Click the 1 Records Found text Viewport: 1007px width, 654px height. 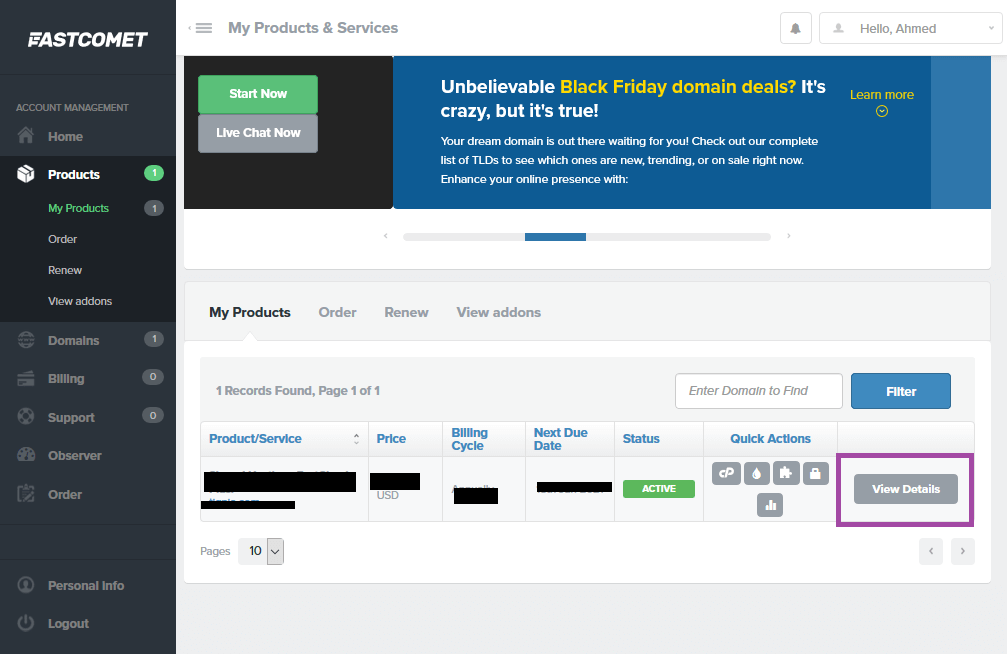tap(298, 391)
